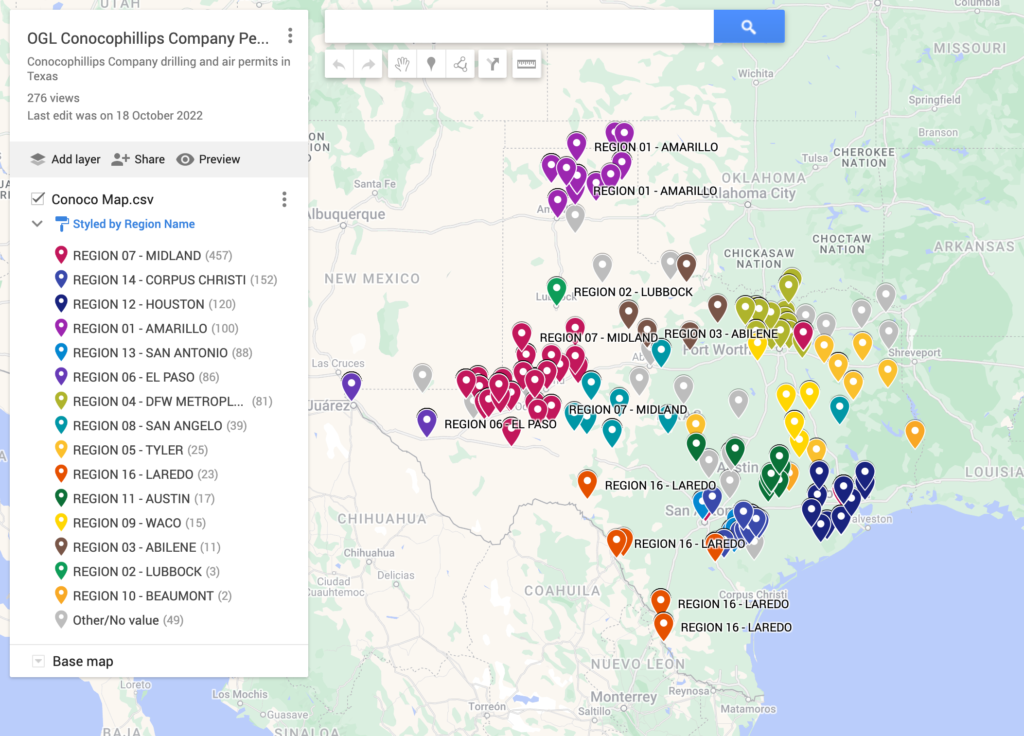Select the Add directions tool

(x=492, y=64)
